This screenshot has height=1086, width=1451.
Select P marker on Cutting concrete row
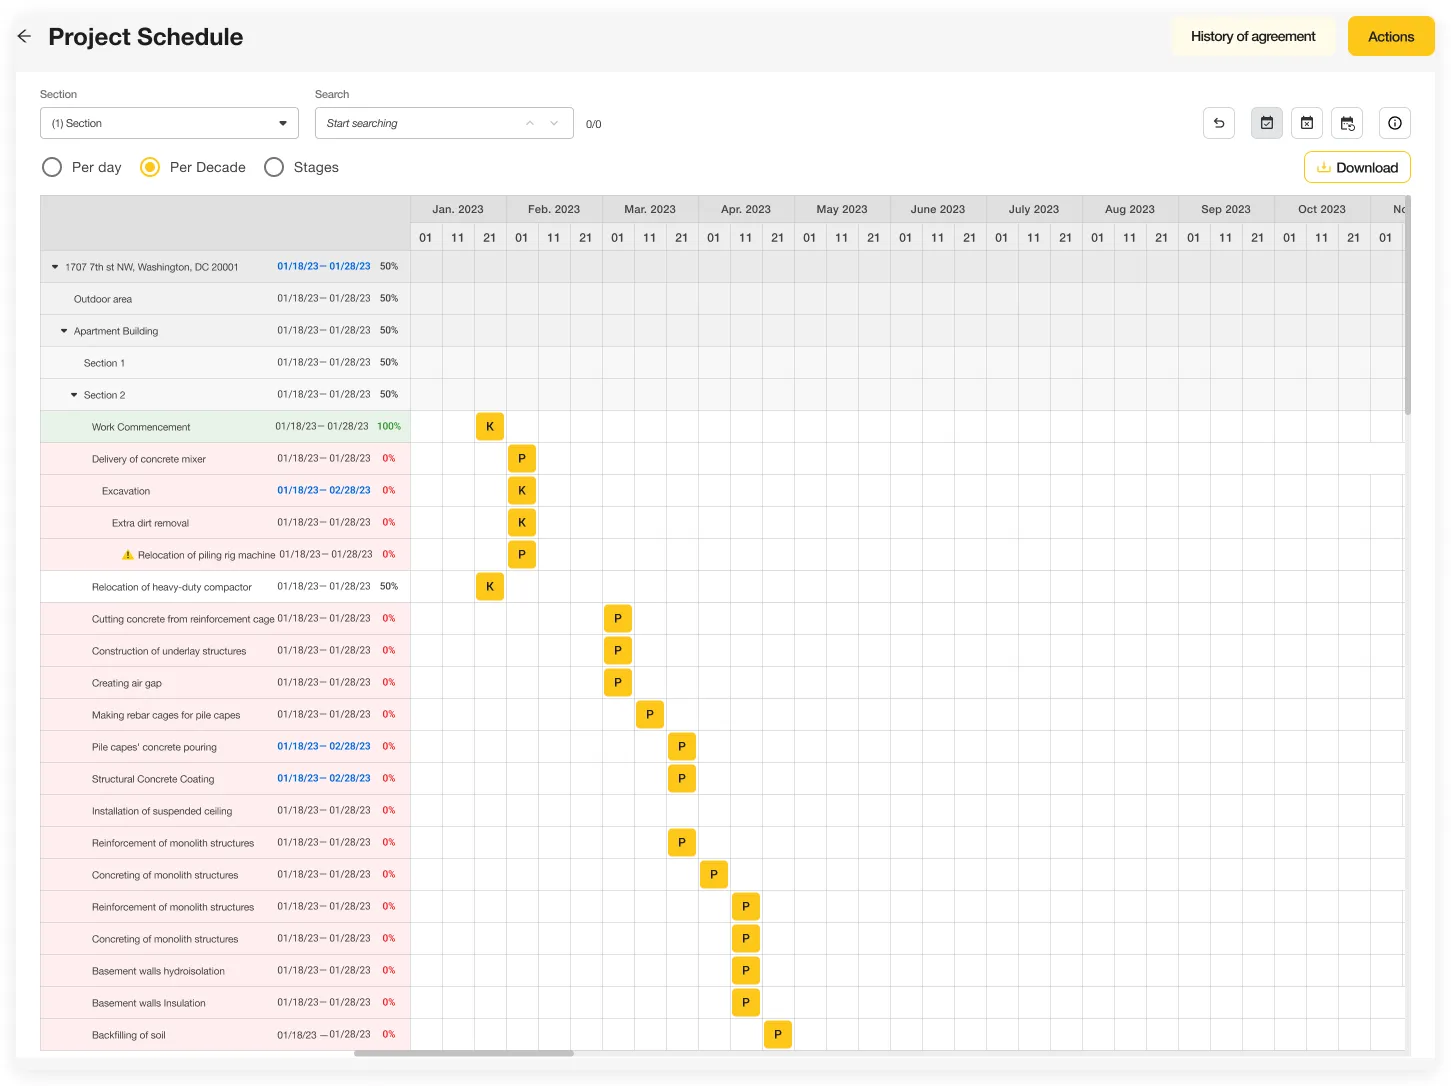coord(618,618)
